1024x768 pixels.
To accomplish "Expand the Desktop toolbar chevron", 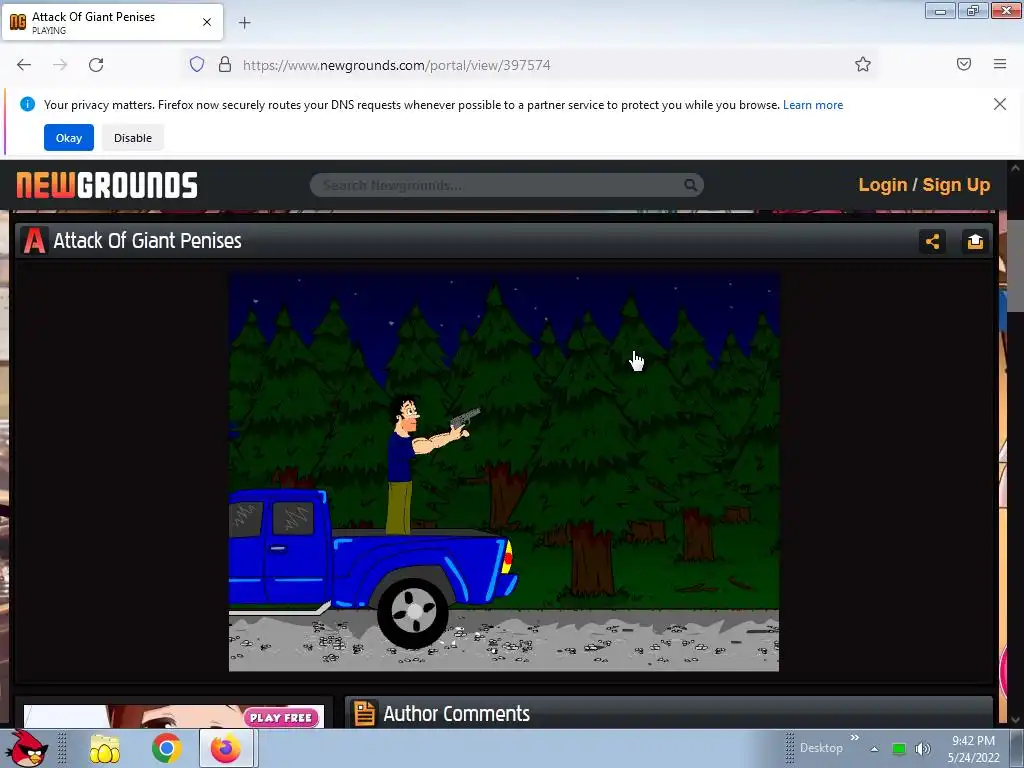I will [855, 738].
